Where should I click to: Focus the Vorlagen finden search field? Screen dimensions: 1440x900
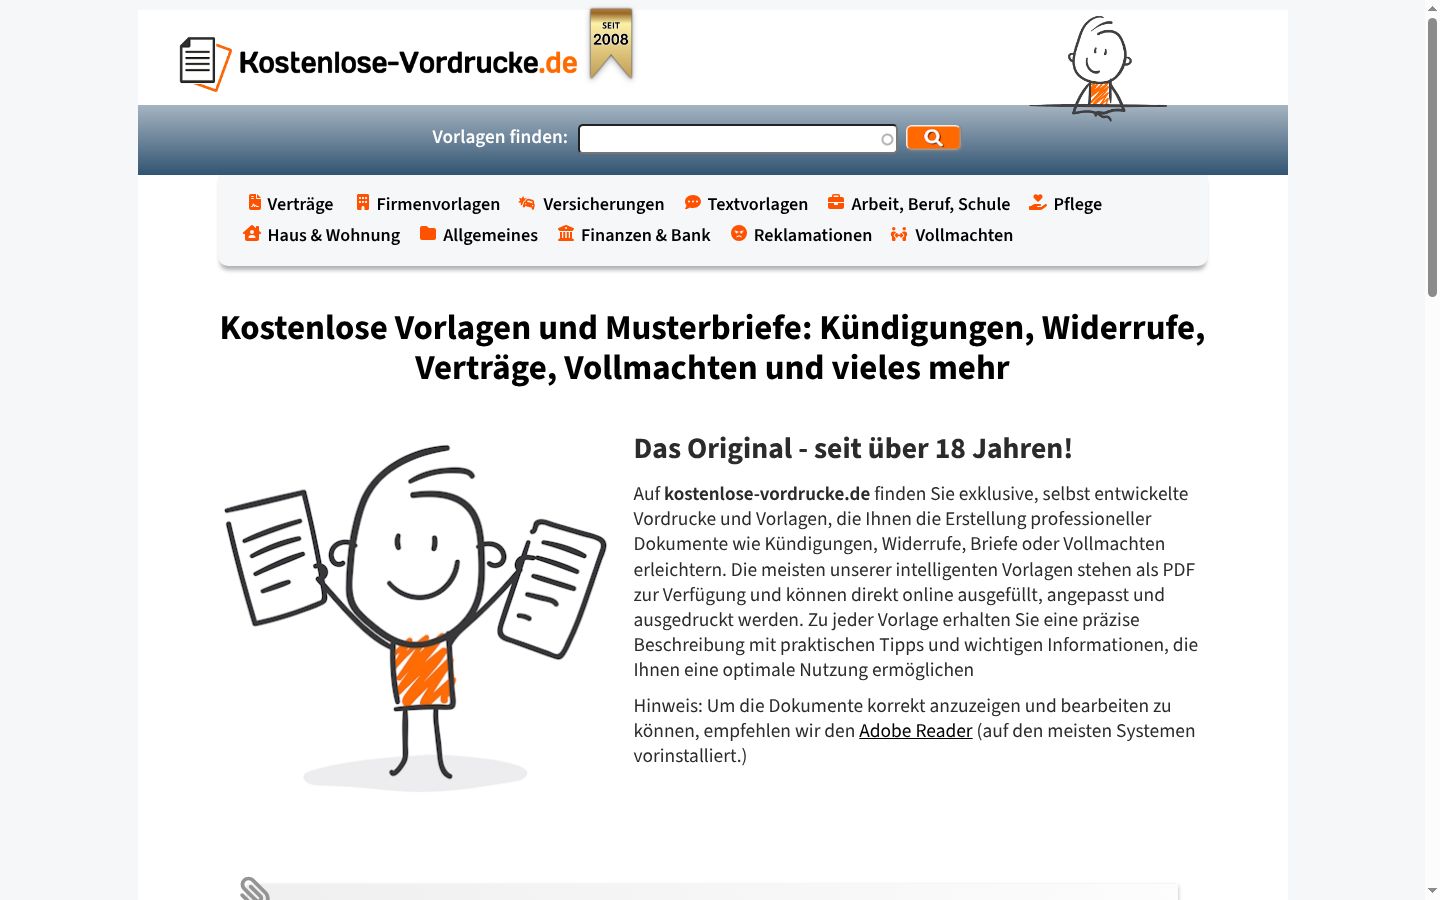point(738,139)
